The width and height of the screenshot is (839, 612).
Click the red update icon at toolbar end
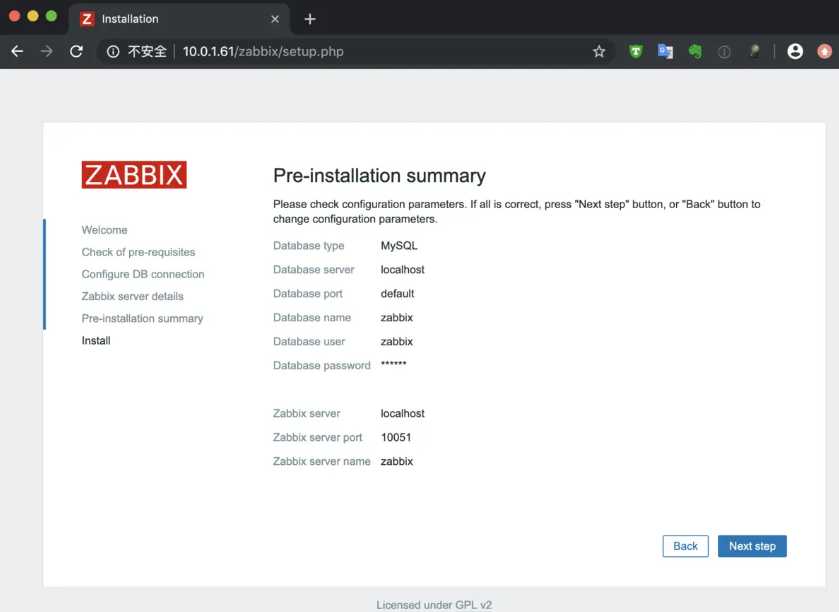(825, 51)
